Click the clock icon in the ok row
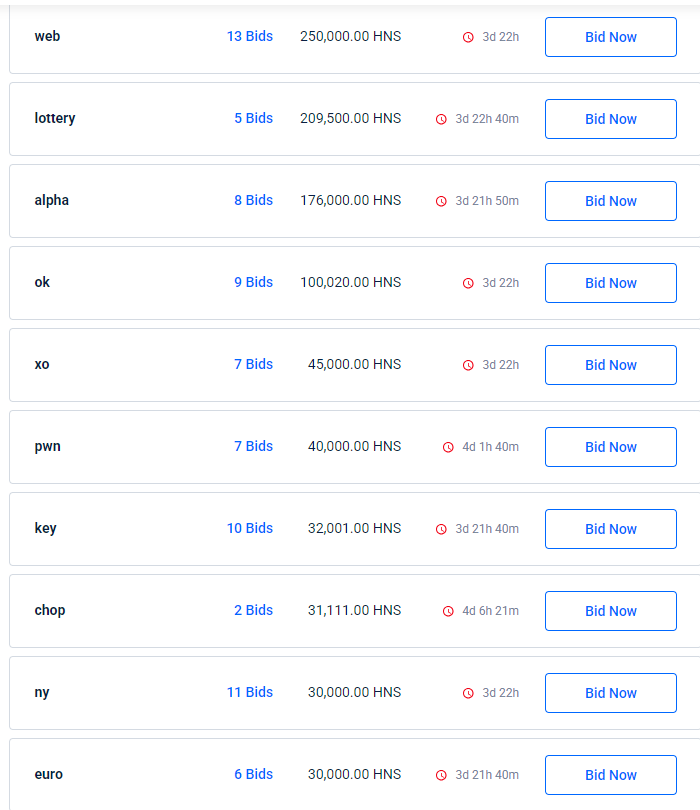 (x=468, y=283)
